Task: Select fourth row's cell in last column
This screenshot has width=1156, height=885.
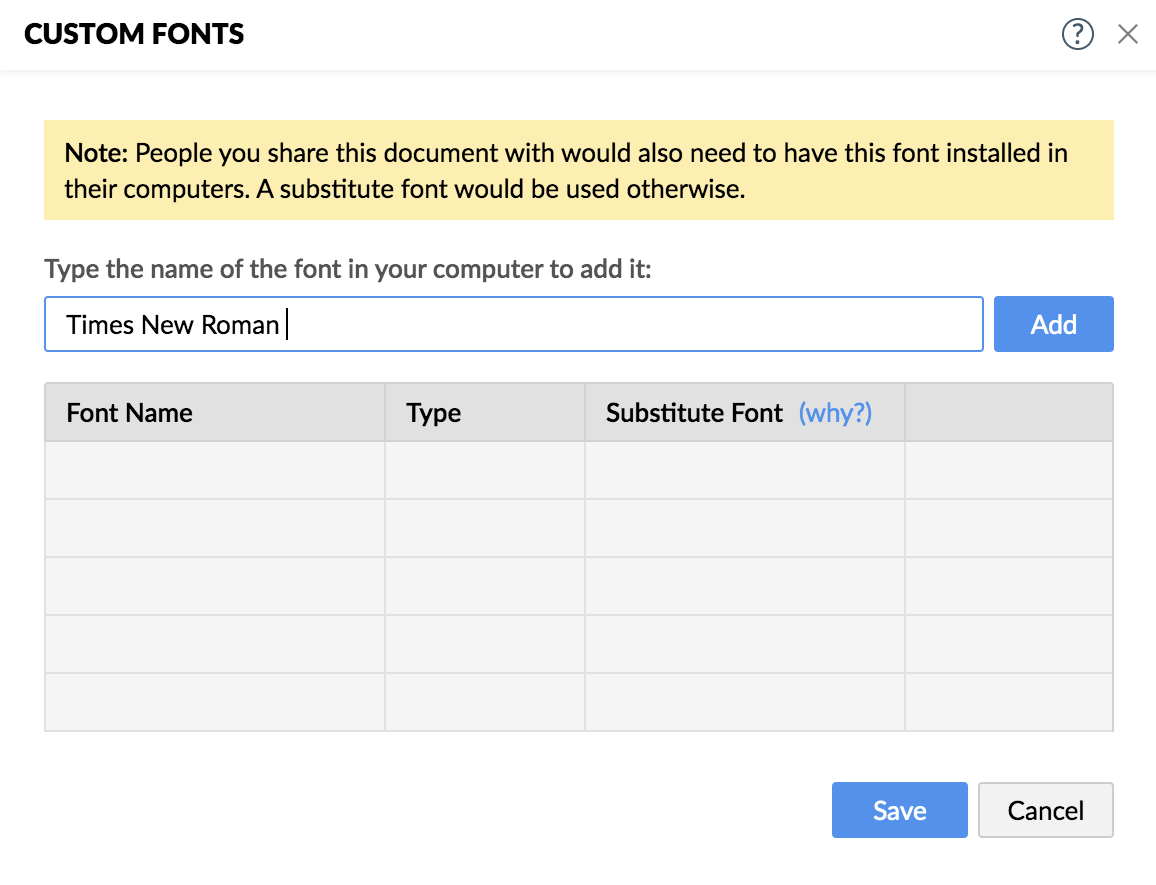Action: (1008, 644)
